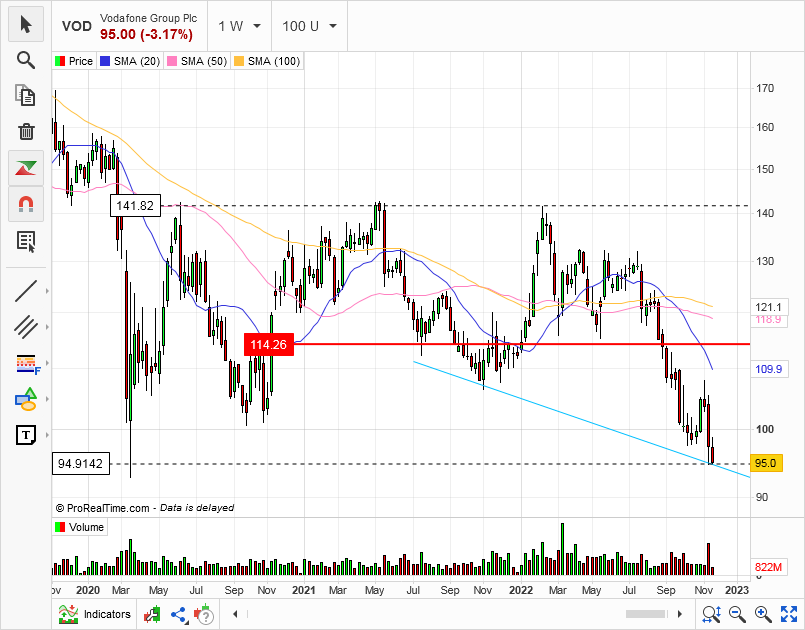The width and height of the screenshot is (805, 630).
Task: Select the parallel channel lines tool
Action: (x=26, y=327)
